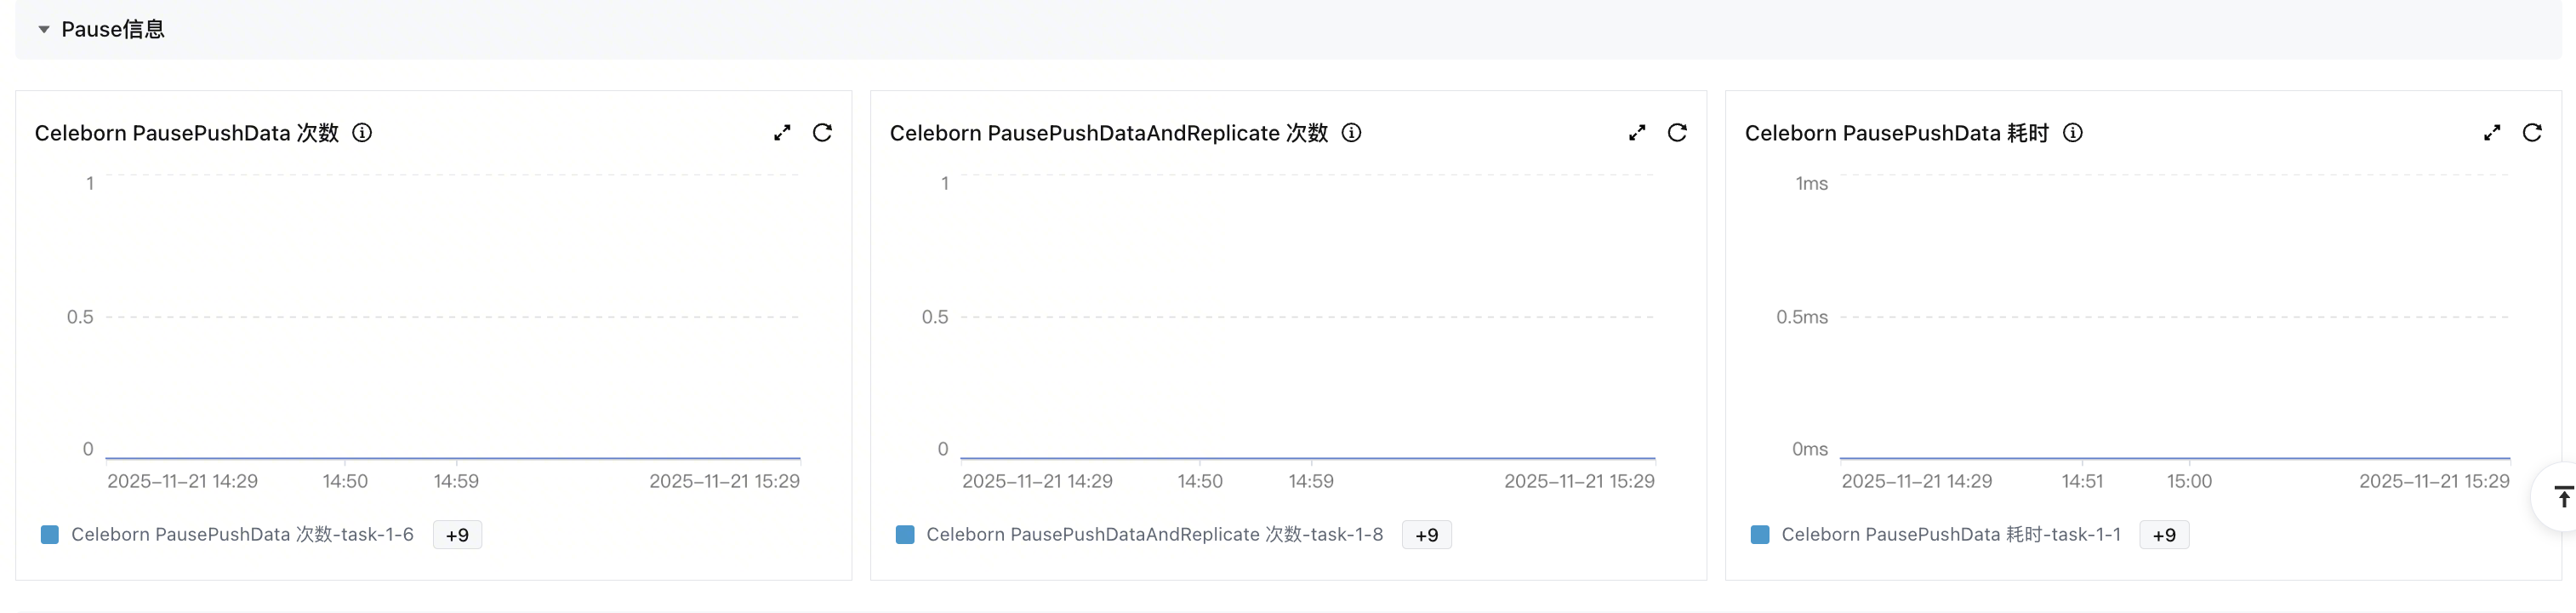This screenshot has height=613, width=2576.
Task: Toggle the PausePushDataAndReplicate 次数-task-1-8 legend series
Action: click(x=1154, y=535)
